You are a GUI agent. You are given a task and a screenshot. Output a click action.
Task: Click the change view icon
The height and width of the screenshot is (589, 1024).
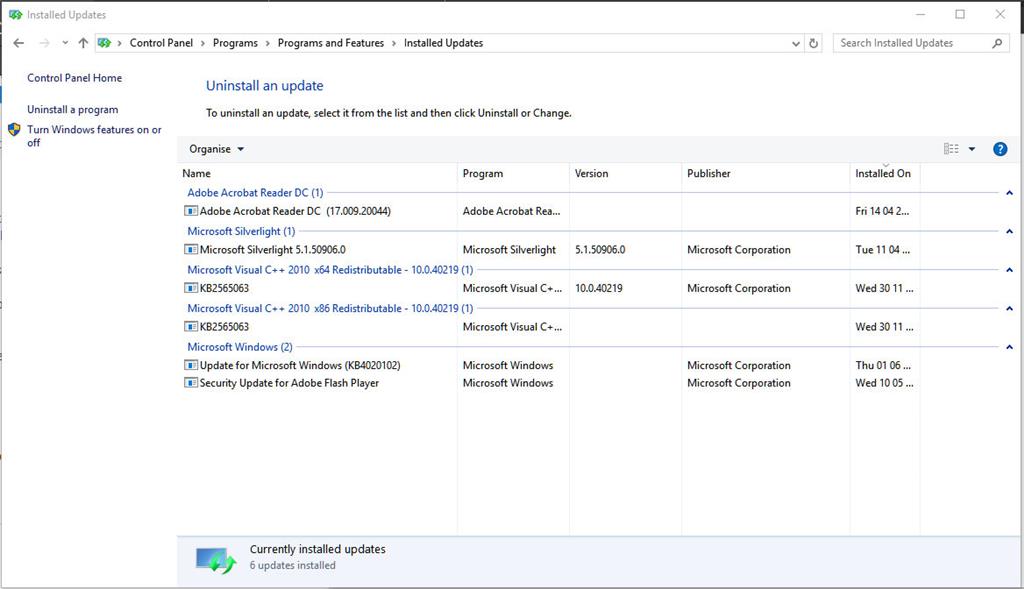tap(951, 149)
